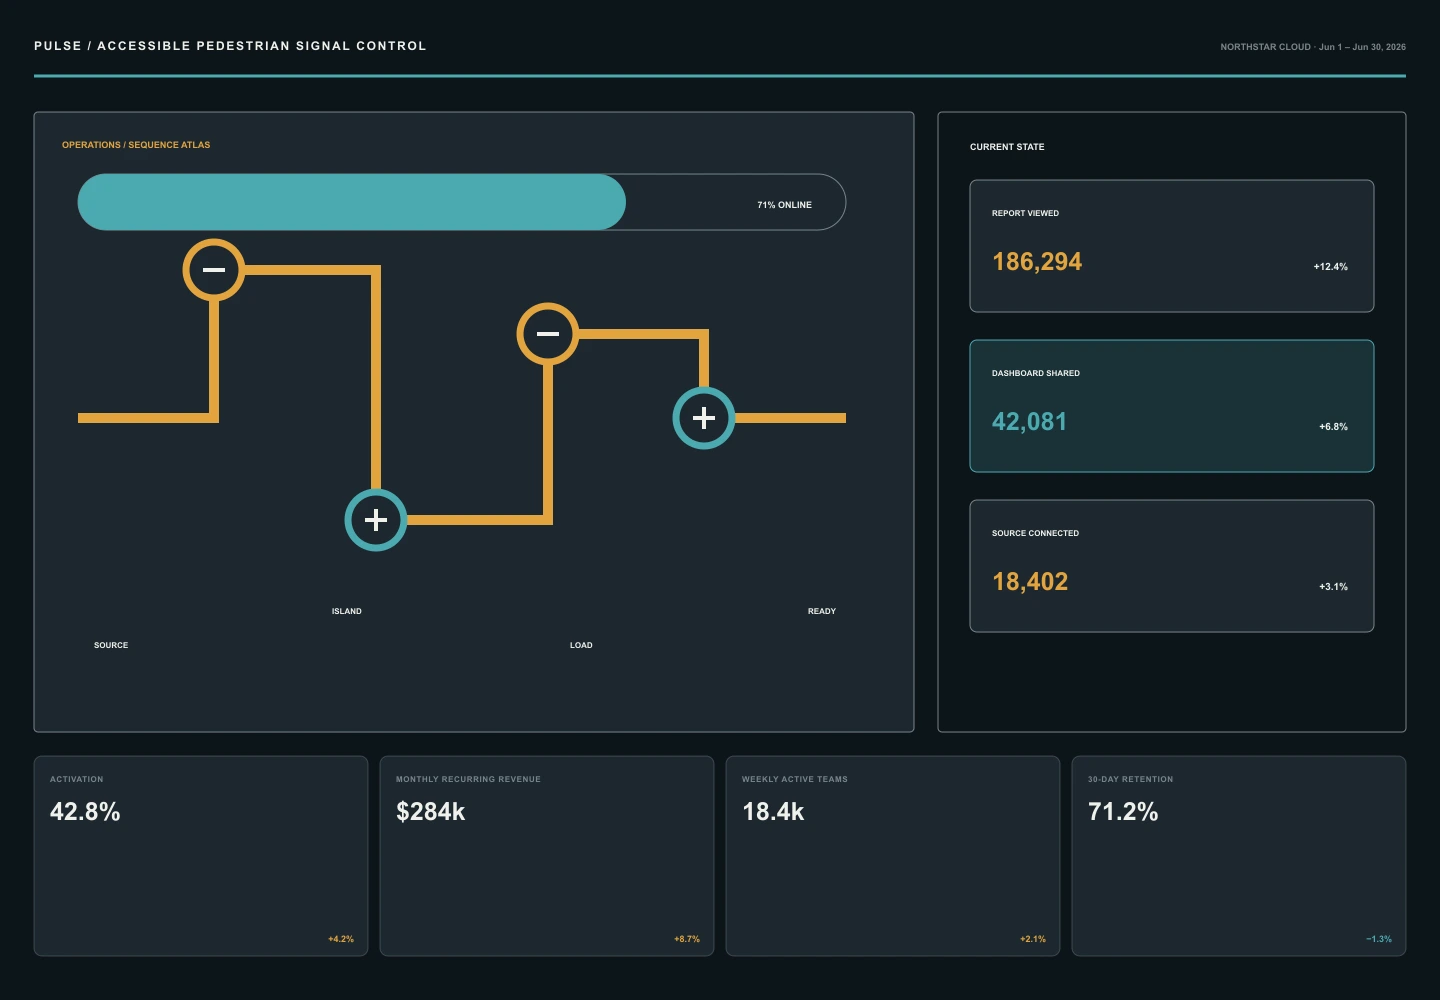Click the "Current State" panel heading

tap(1007, 147)
